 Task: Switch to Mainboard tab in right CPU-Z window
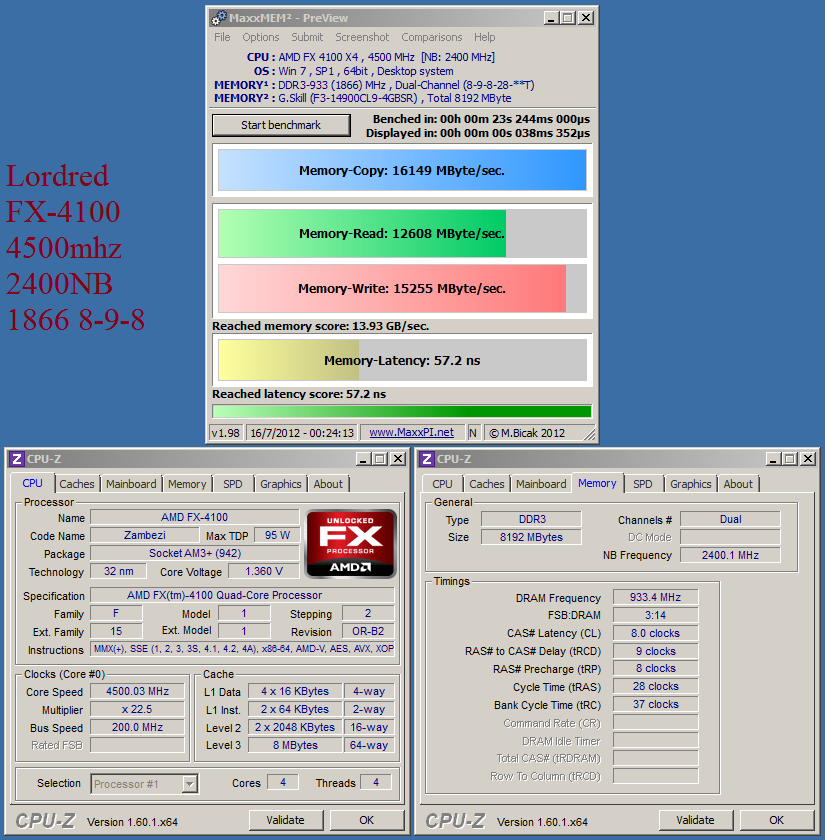tap(541, 484)
